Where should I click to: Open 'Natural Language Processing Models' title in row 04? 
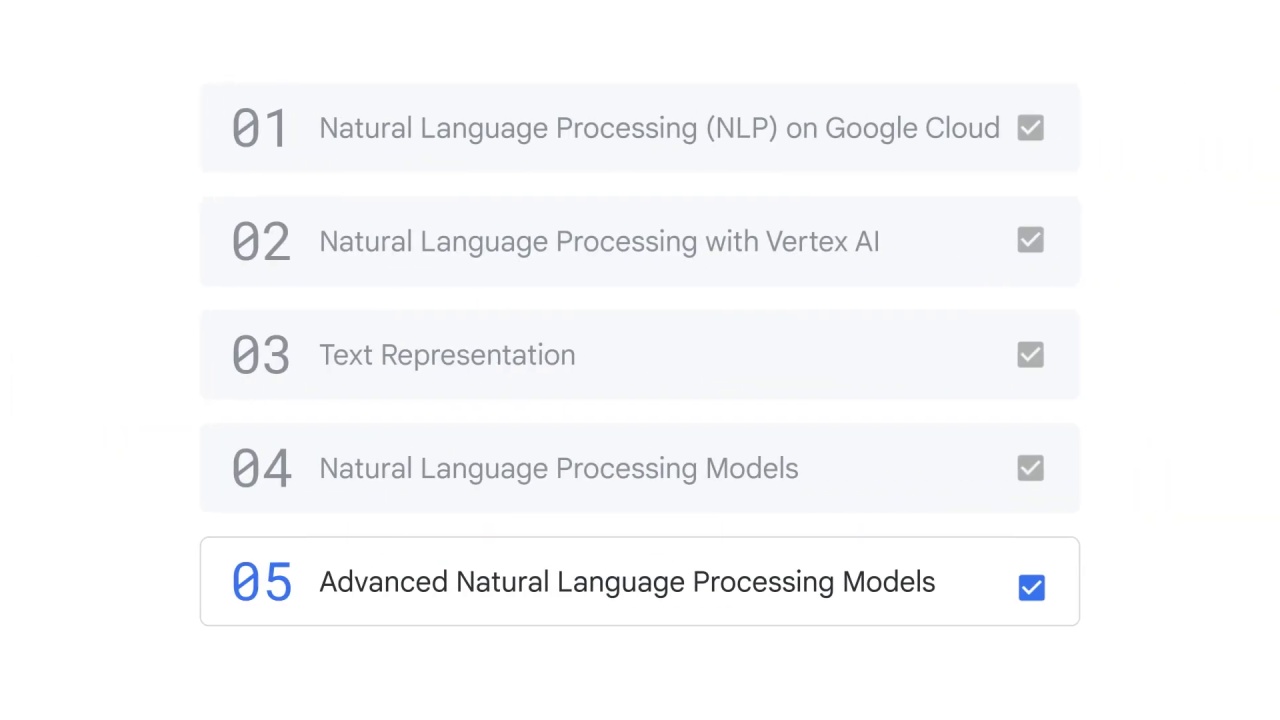[558, 469]
